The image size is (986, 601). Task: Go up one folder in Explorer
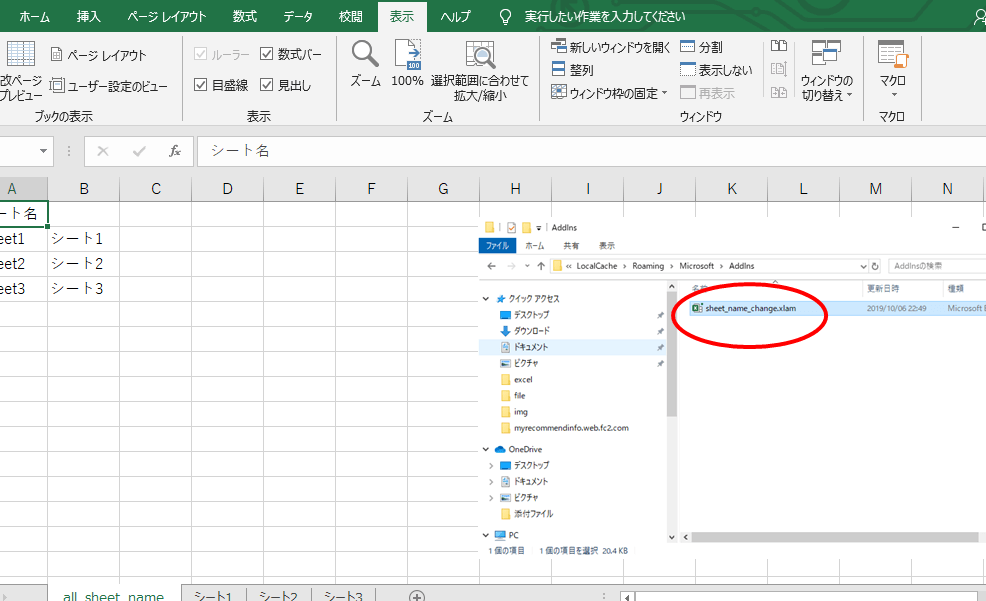click(541, 266)
